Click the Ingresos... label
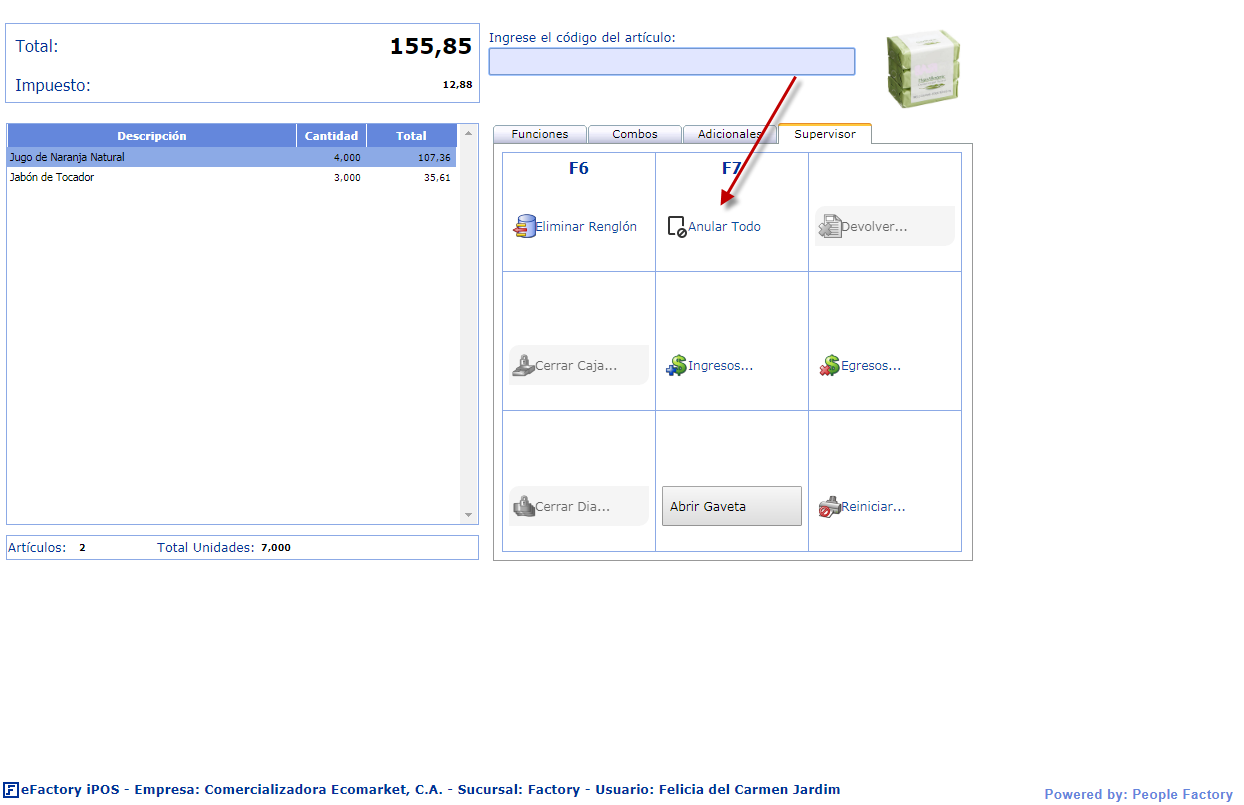 coord(720,366)
